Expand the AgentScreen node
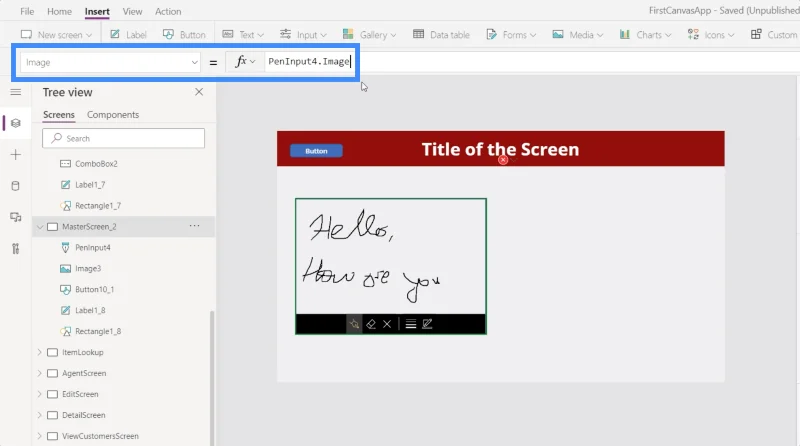The height and width of the screenshot is (446, 800). tap(40, 373)
